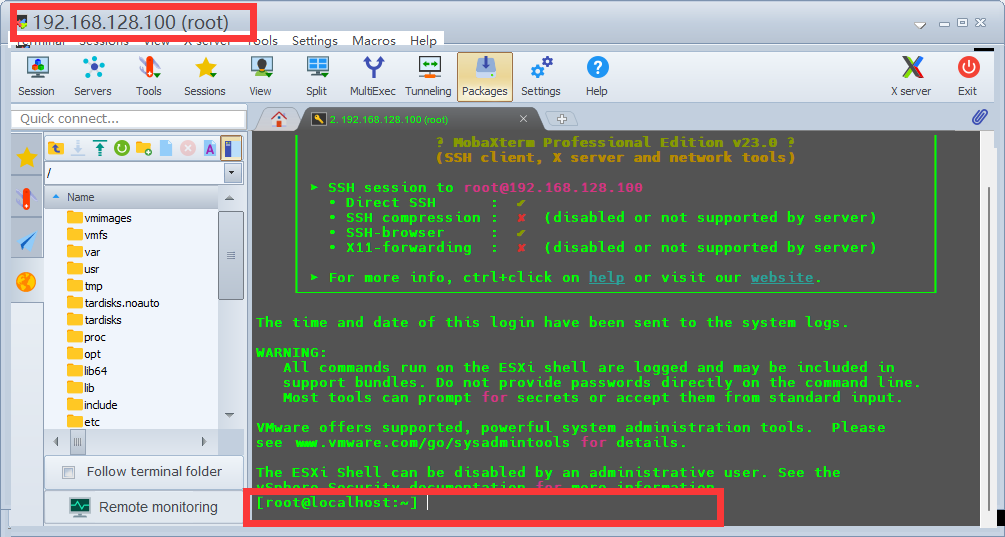Open the Settings menu
This screenshot has height=537, width=1005.
[x=315, y=40]
